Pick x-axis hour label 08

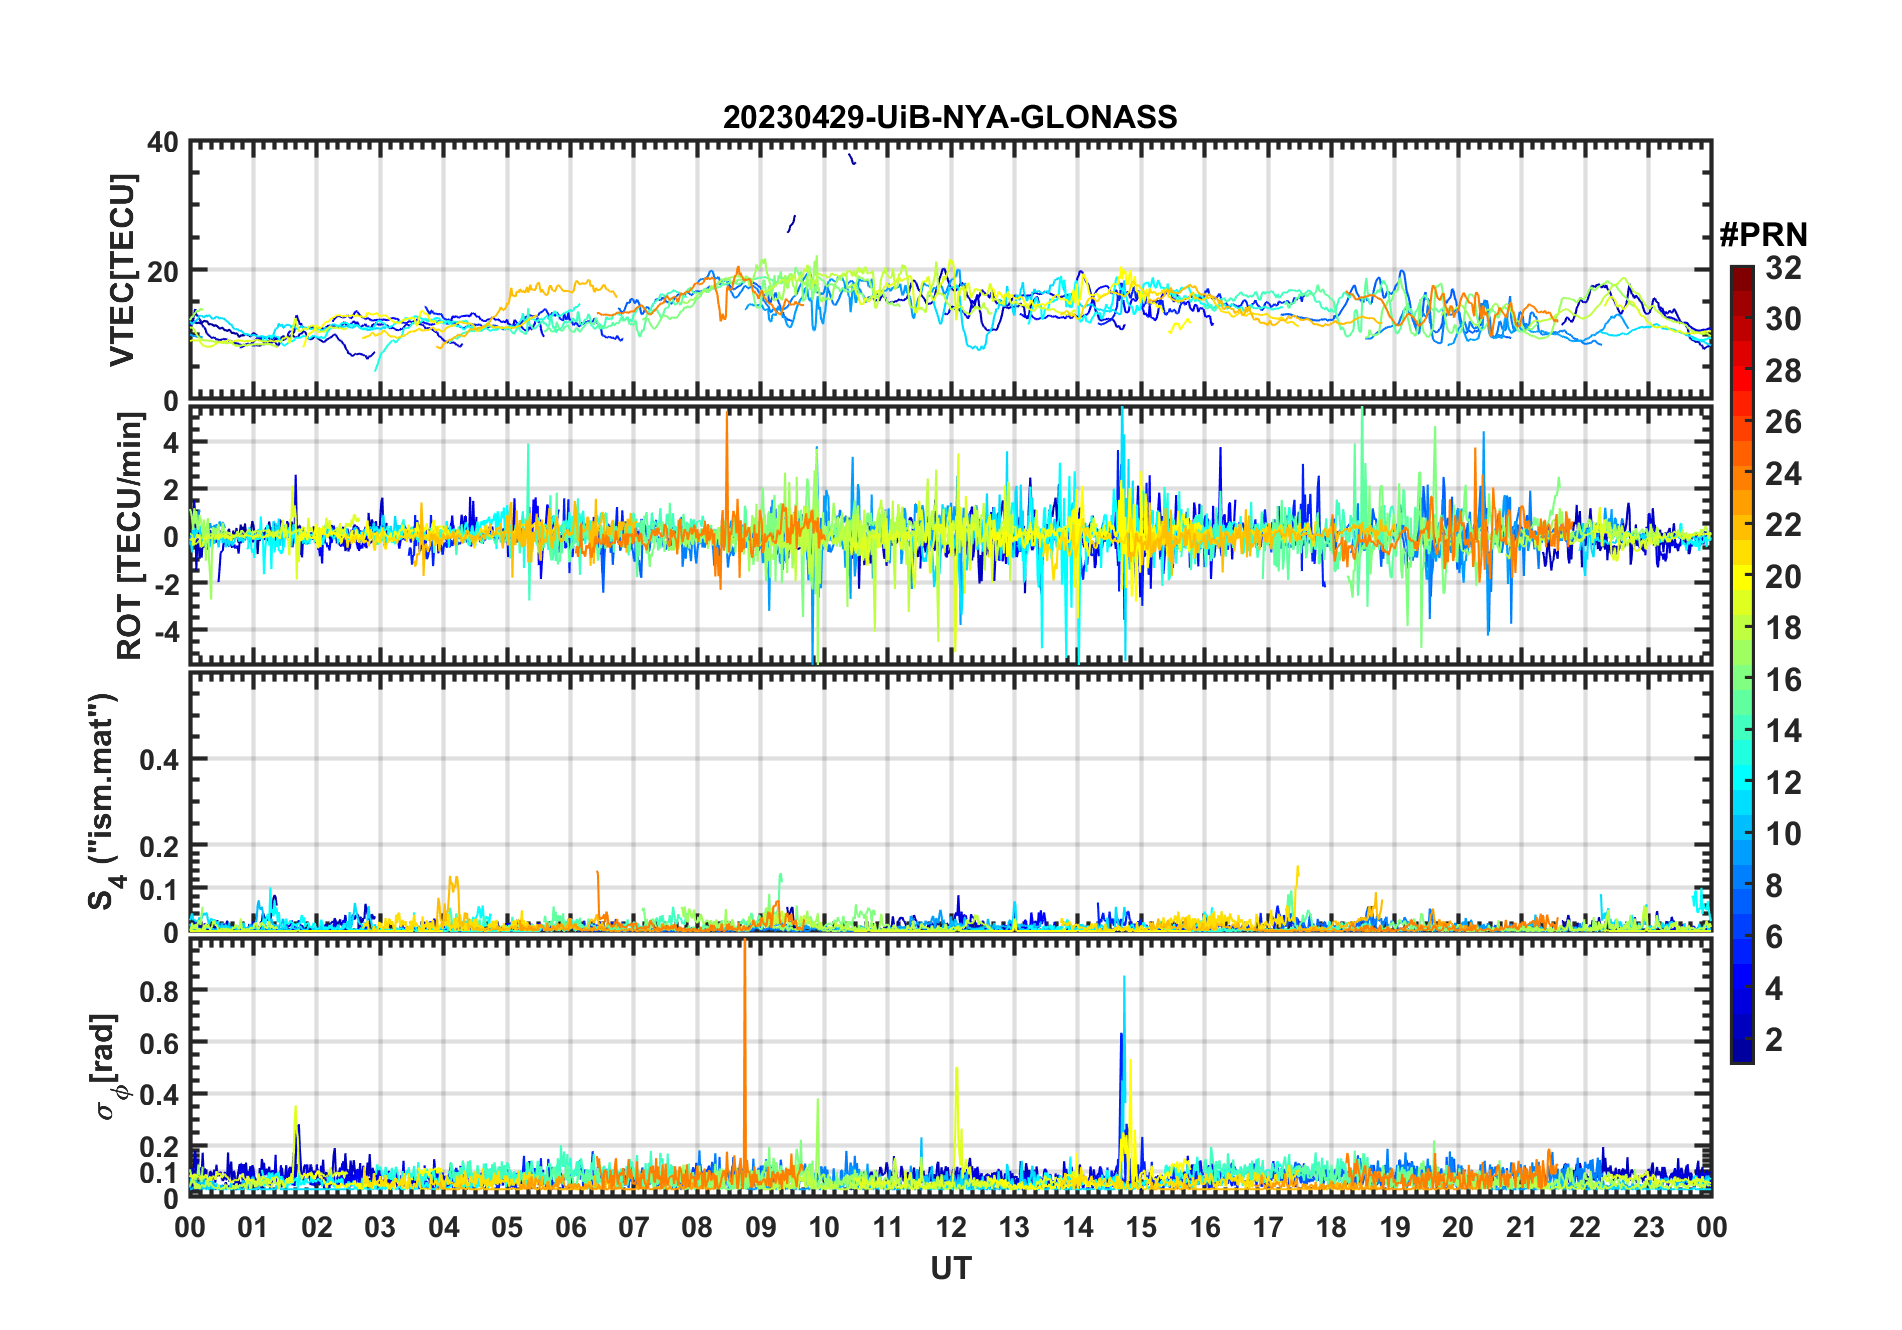pos(697,1228)
